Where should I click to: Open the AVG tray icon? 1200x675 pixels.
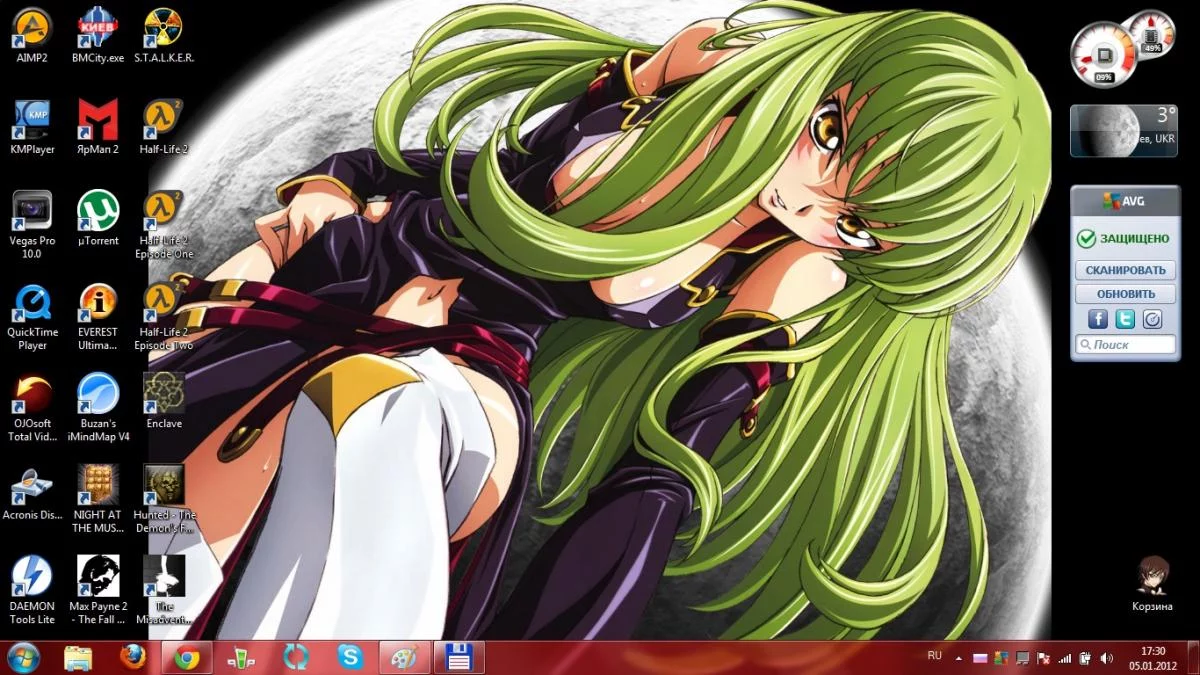[x=1001, y=659]
